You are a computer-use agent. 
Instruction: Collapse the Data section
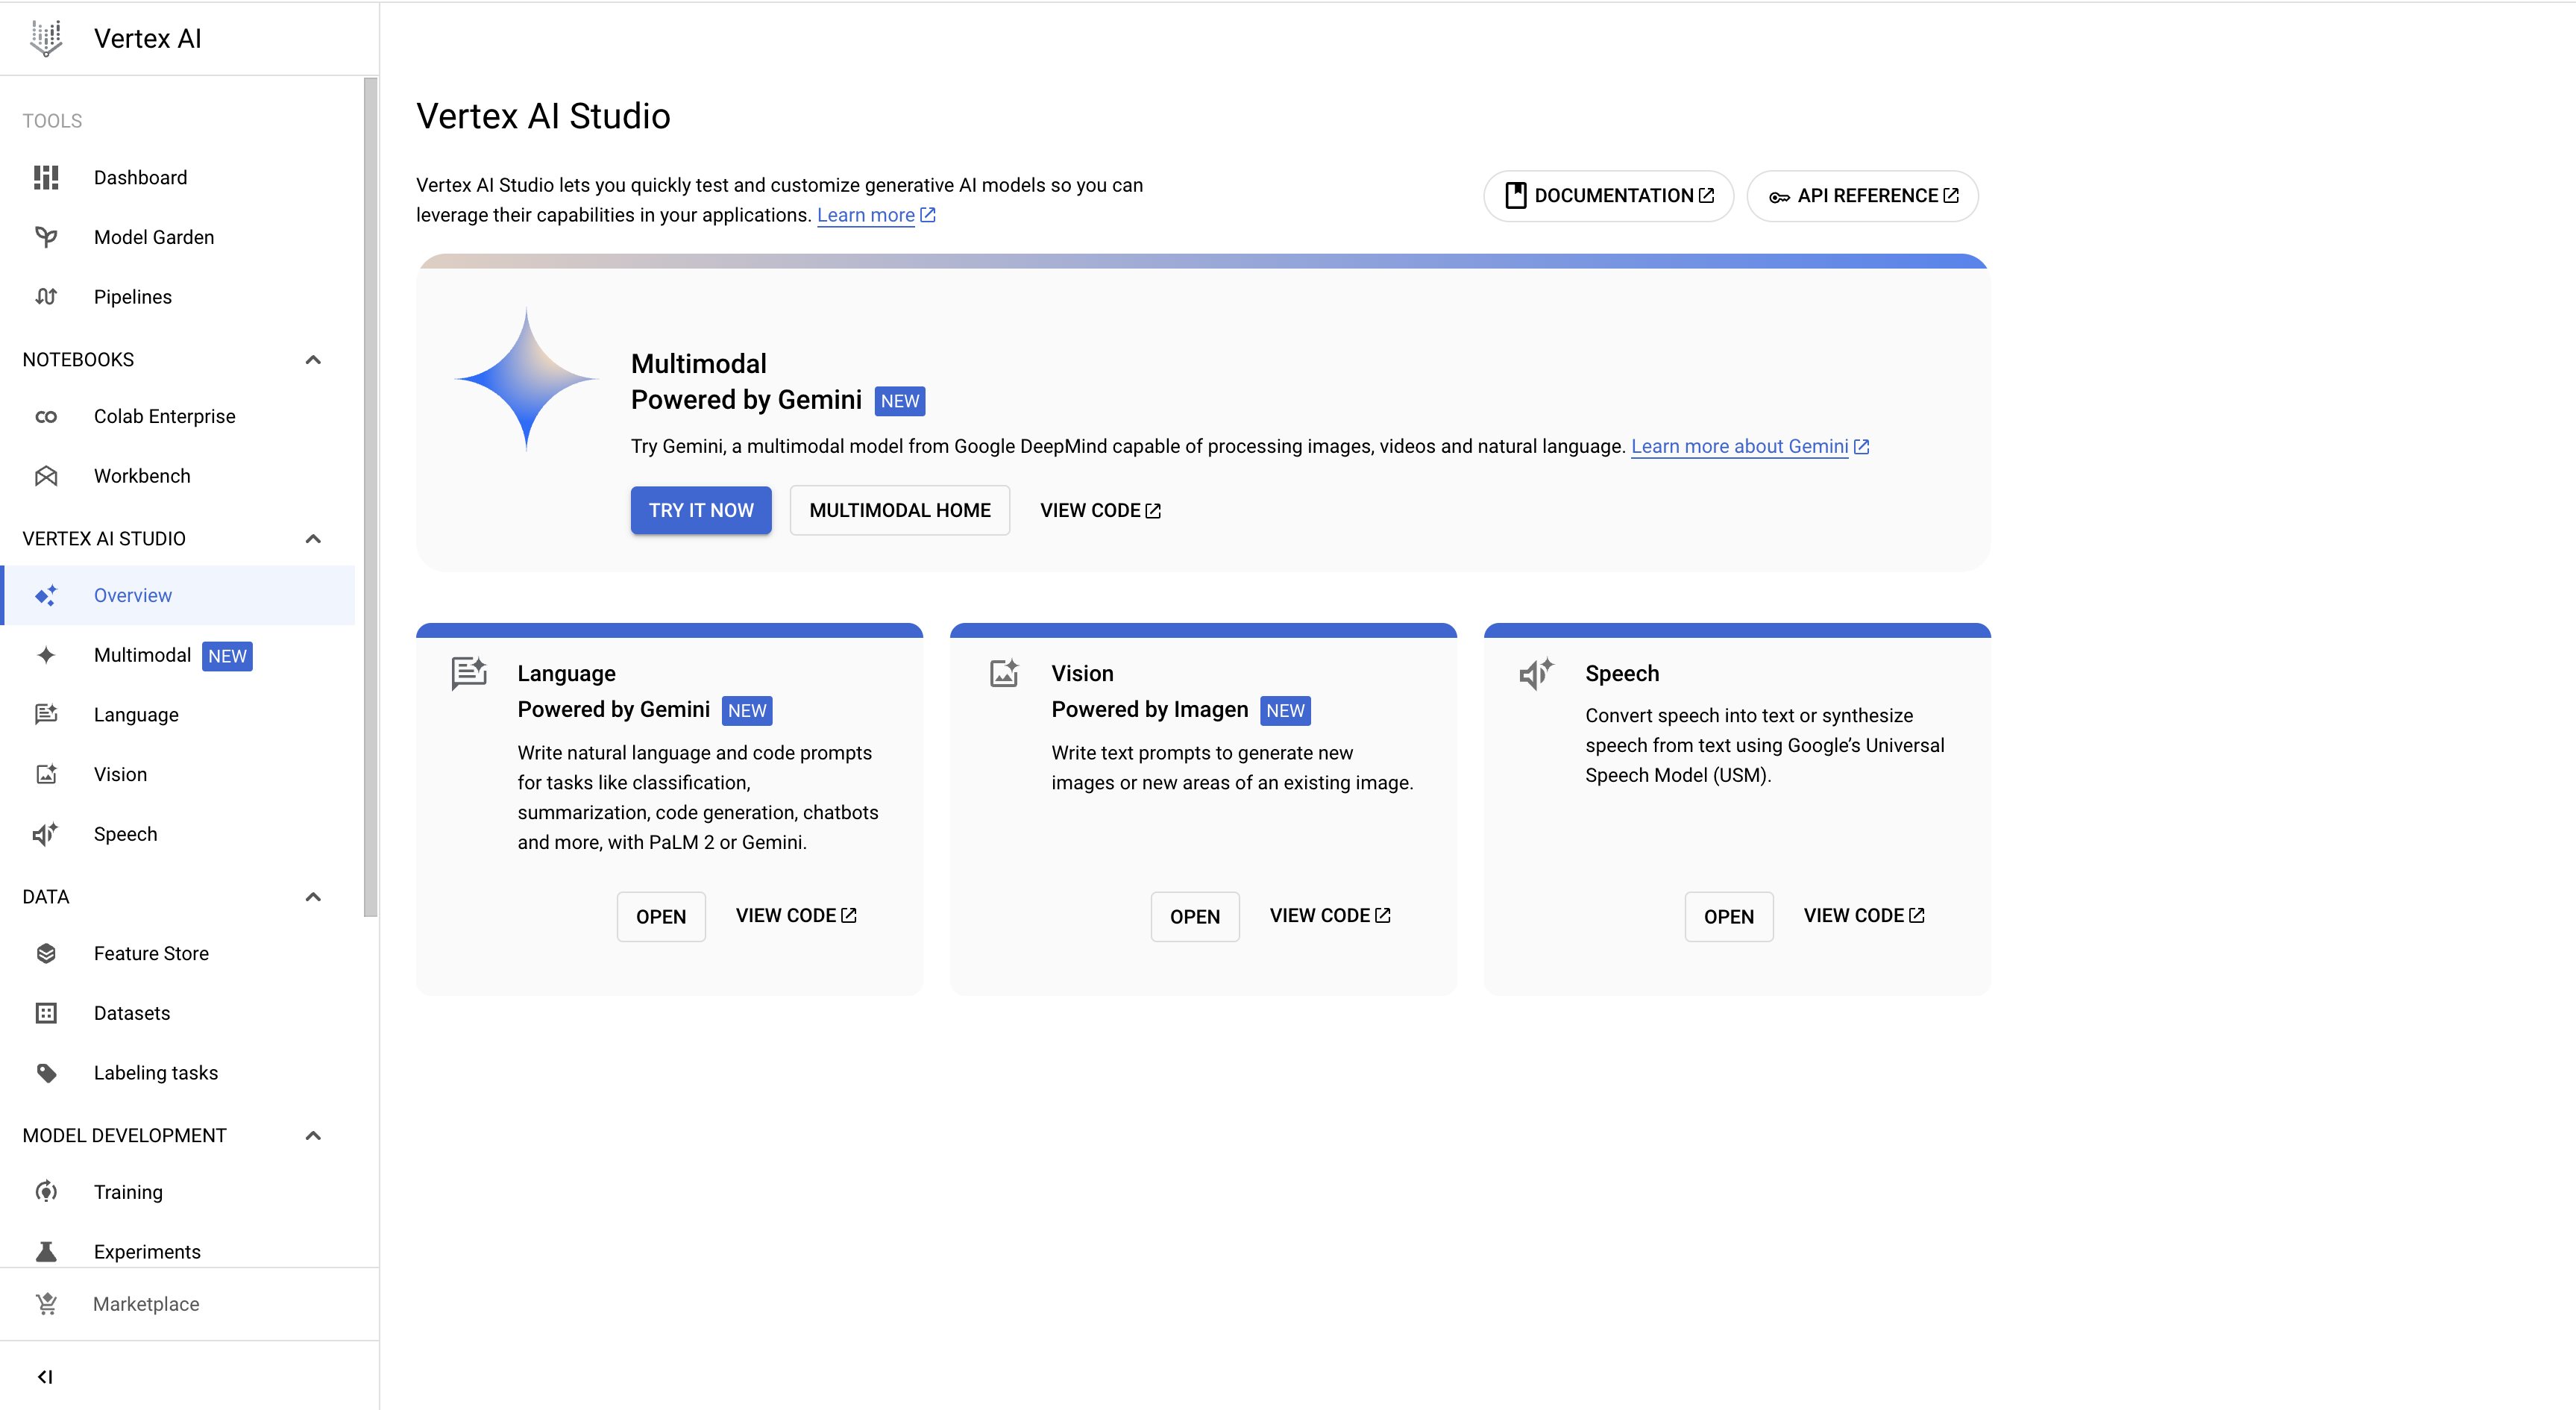[x=313, y=896]
